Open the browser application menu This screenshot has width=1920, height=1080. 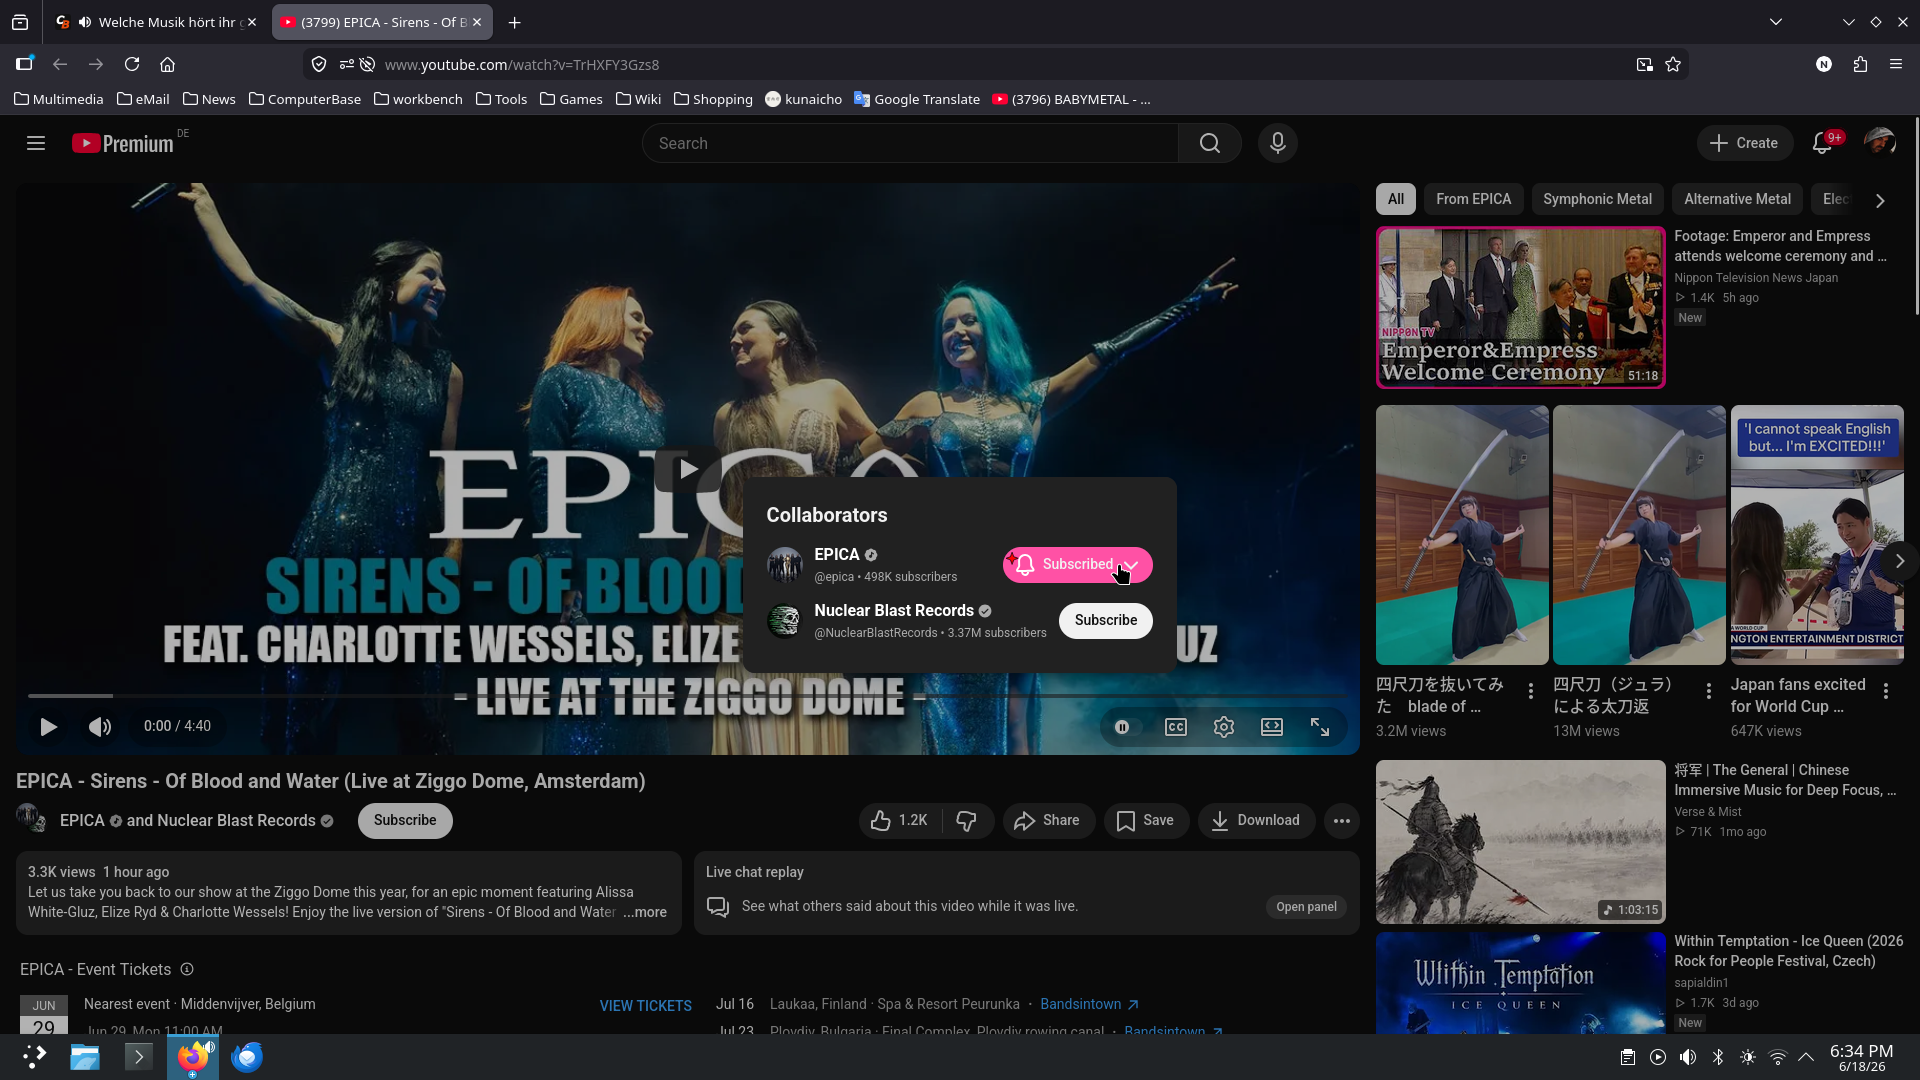click(x=1896, y=64)
